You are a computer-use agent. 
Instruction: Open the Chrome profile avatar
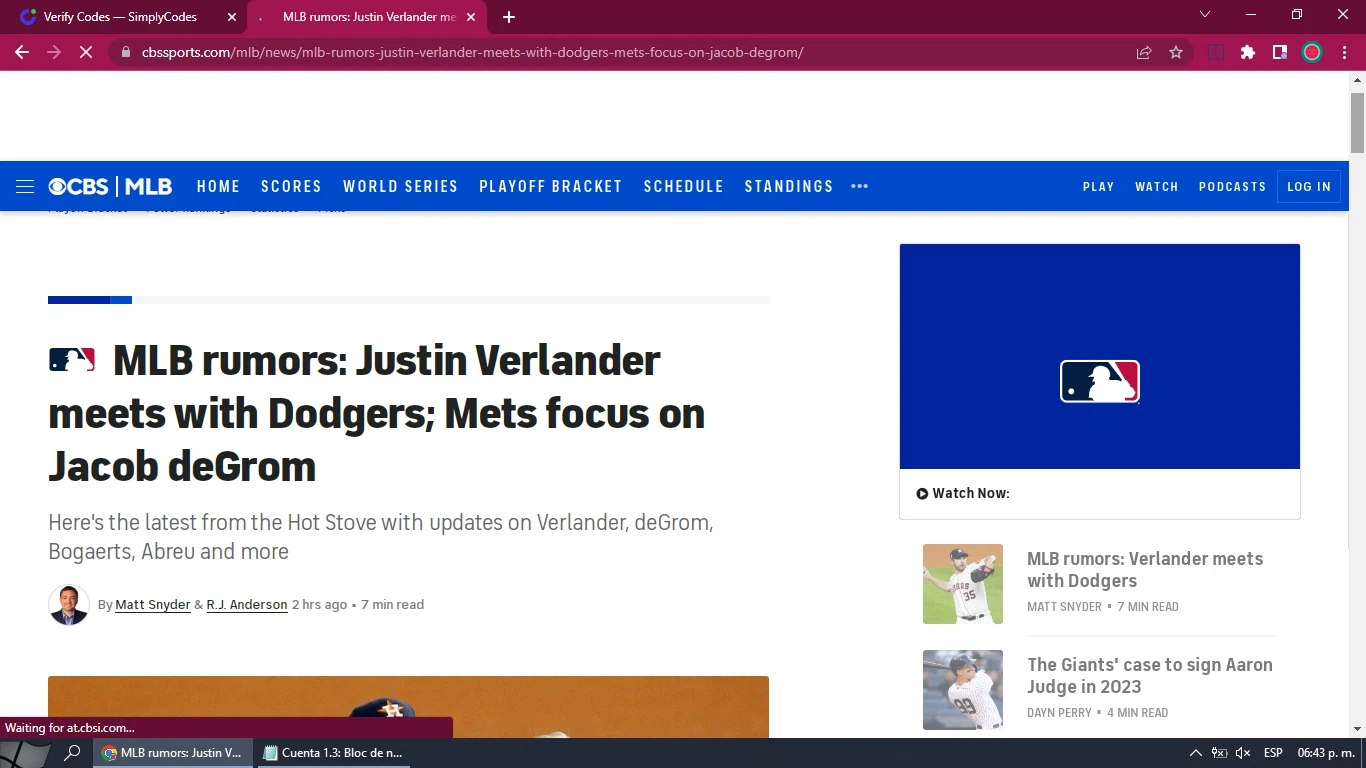click(1312, 52)
